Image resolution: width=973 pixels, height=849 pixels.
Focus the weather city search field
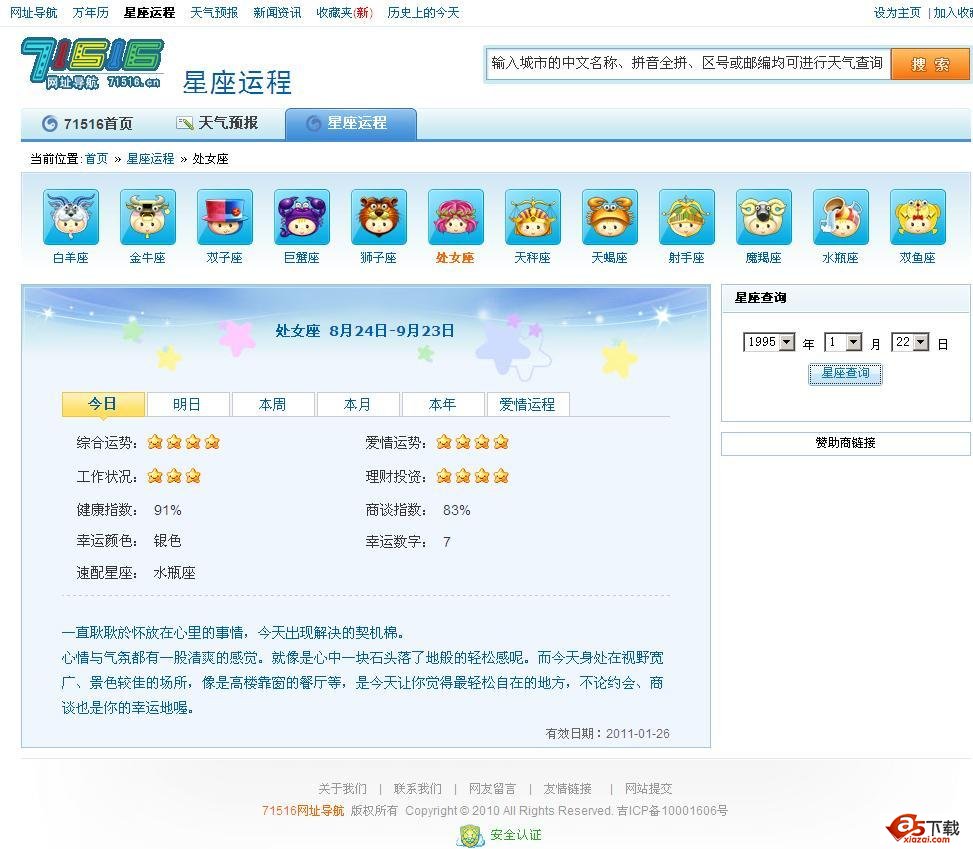tap(688, 63)
